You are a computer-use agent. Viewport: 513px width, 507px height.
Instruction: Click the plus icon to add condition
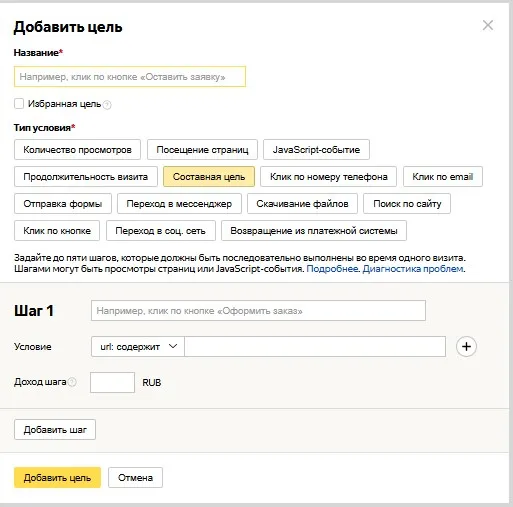click(x=466, y=346)
